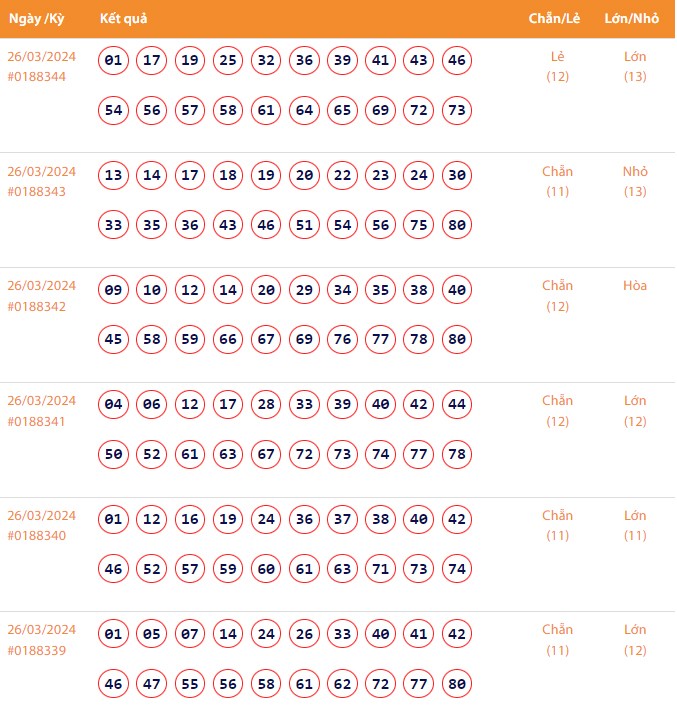The image size is (677, 707).
Task: Click ball 04 in draw #0188341
Action: [x=114, y=405]
